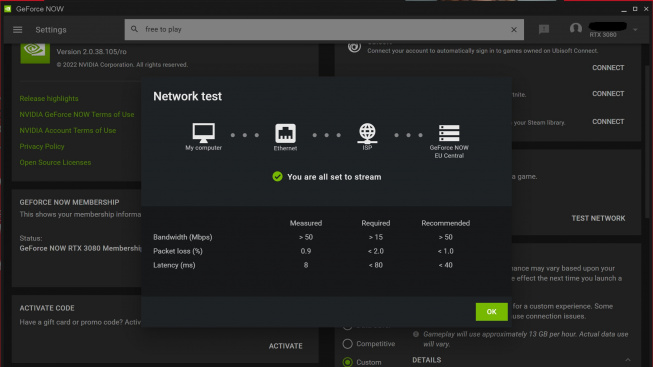Screen dimensions: 653x367
Task: Open the Privacy Policy link
Action: (x=42, y=146)
